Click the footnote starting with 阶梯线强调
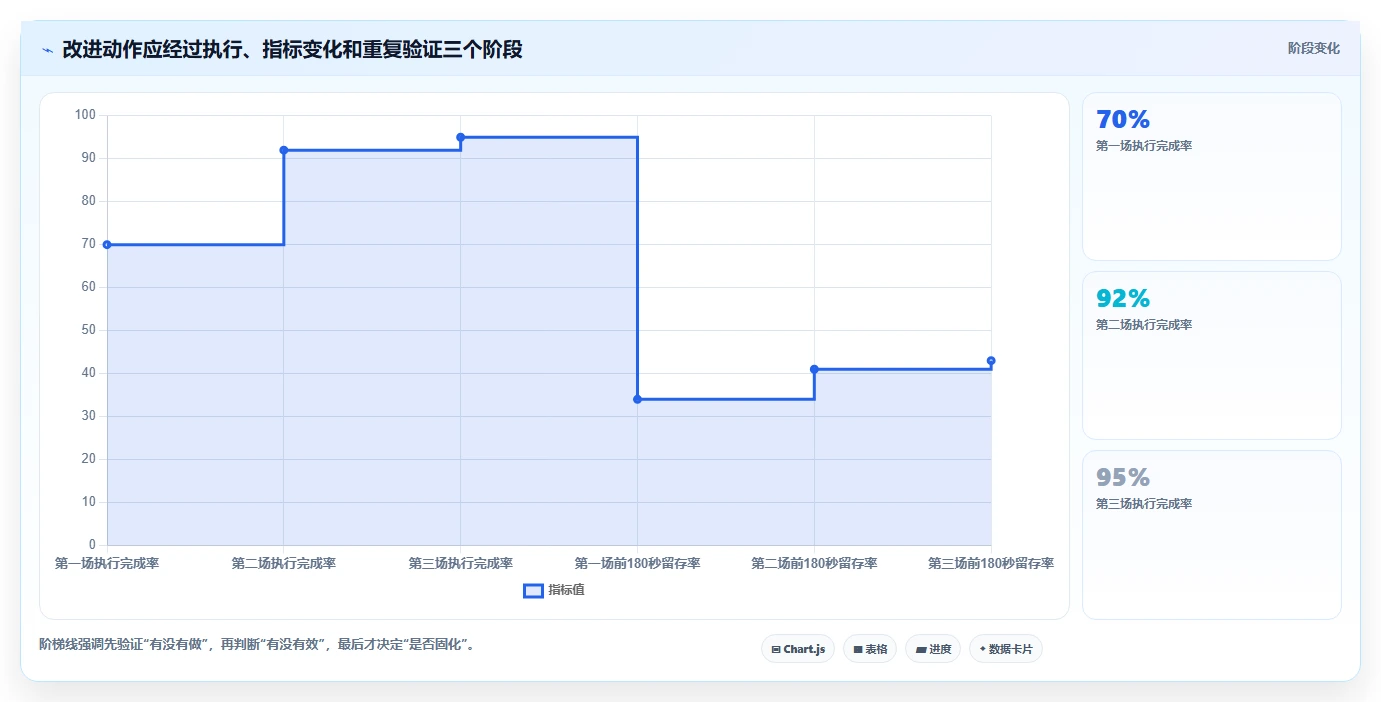1381x702 pixels. [x=259, y=645]
